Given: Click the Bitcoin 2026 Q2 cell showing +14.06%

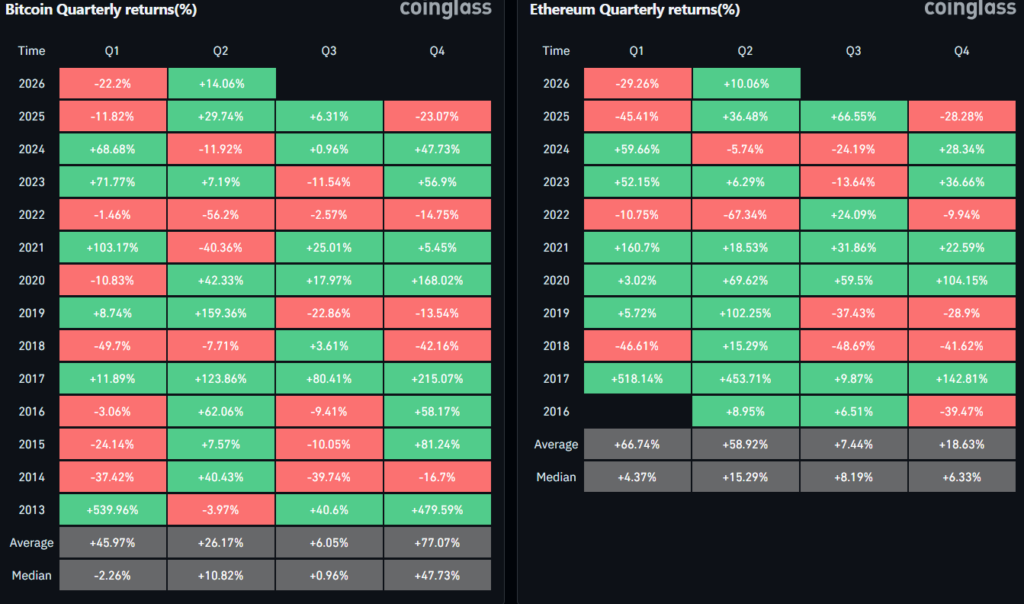Looking at the screenshot, I should (221, 83).
